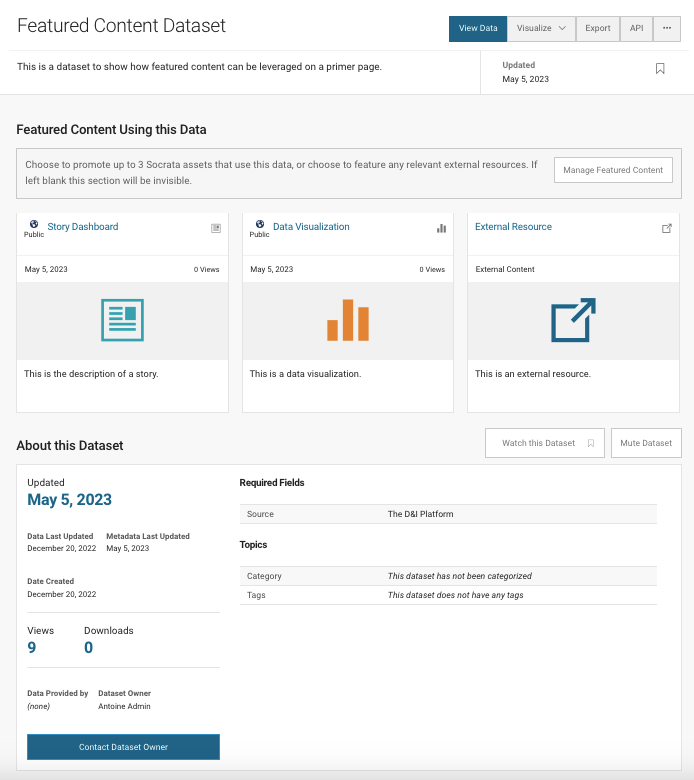This screenshot has height=780, width=694.
Task: Click the large 'May 5, 2023' updated date
Action: [x=69, y=500]
